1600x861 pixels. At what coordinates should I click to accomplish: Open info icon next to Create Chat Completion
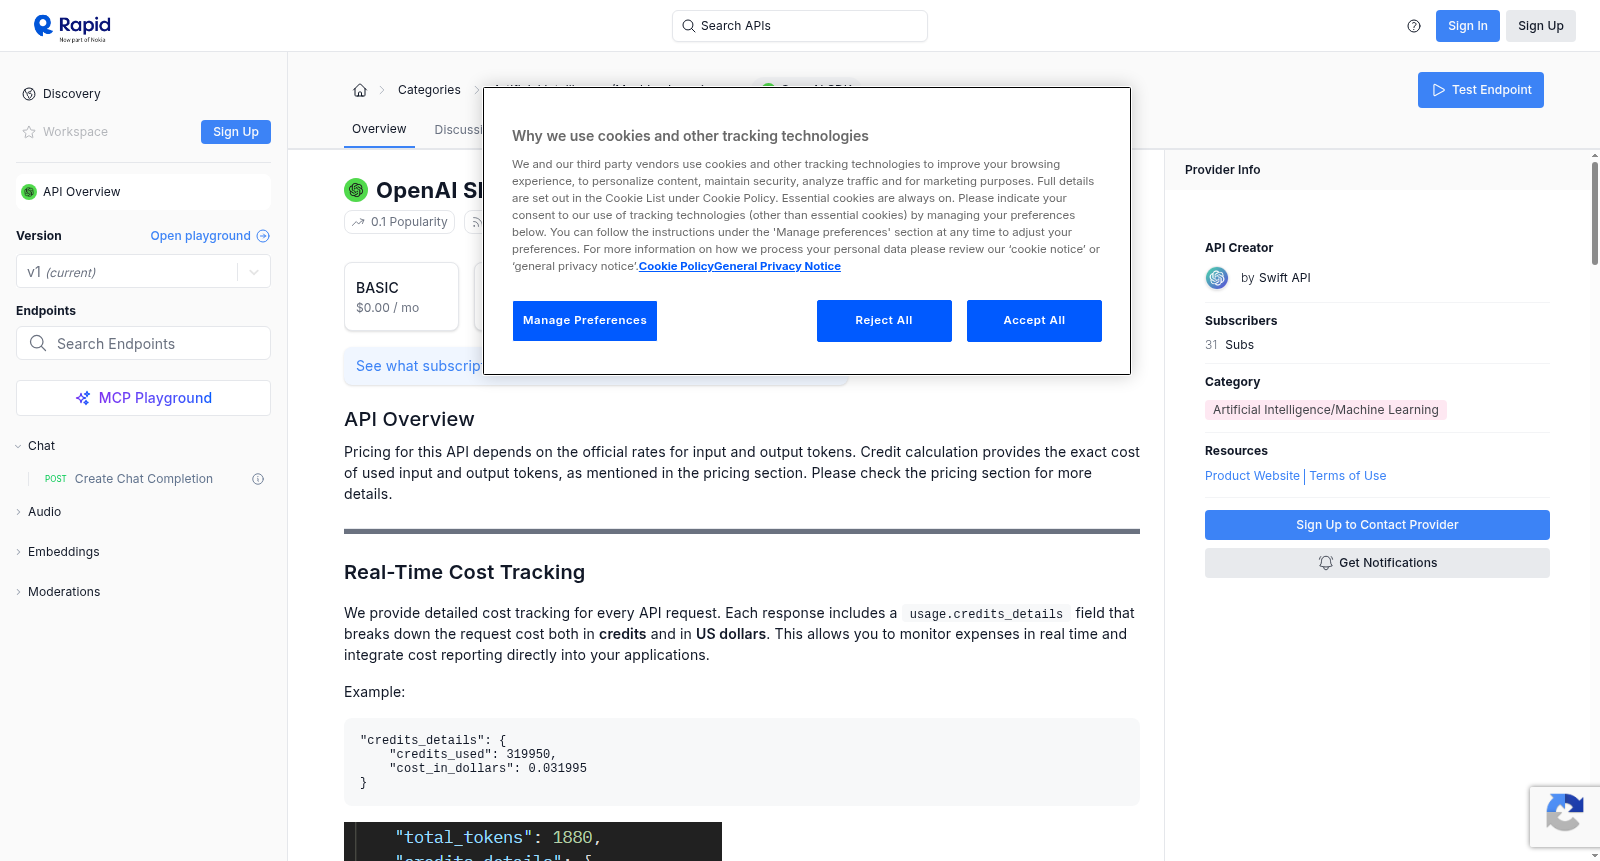click(x=258, y=479)
